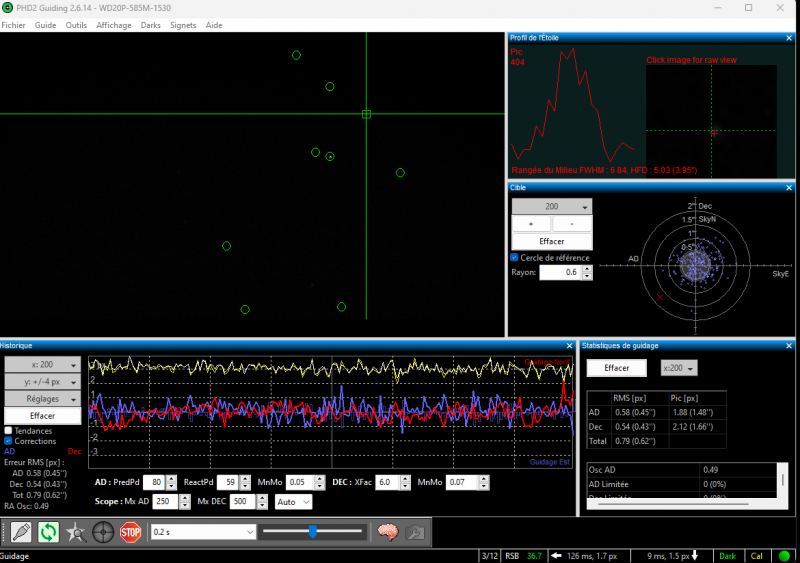
Task: Open the Réglages dropdown
Action: coord(42,399)
